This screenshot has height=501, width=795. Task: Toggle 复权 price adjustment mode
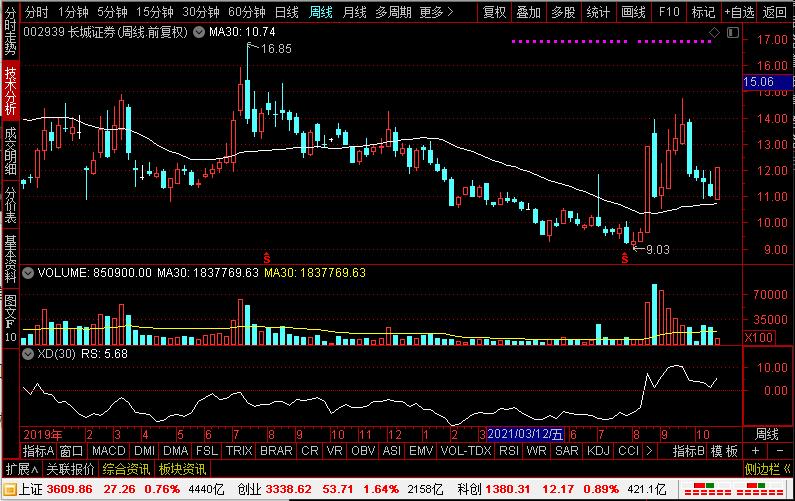pyautogui.click(x=494, y=12)
